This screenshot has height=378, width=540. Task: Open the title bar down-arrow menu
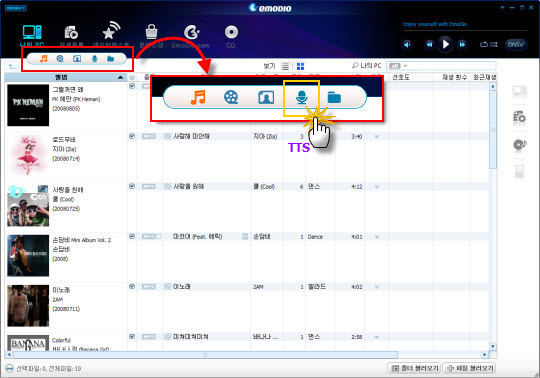(502, 8)
